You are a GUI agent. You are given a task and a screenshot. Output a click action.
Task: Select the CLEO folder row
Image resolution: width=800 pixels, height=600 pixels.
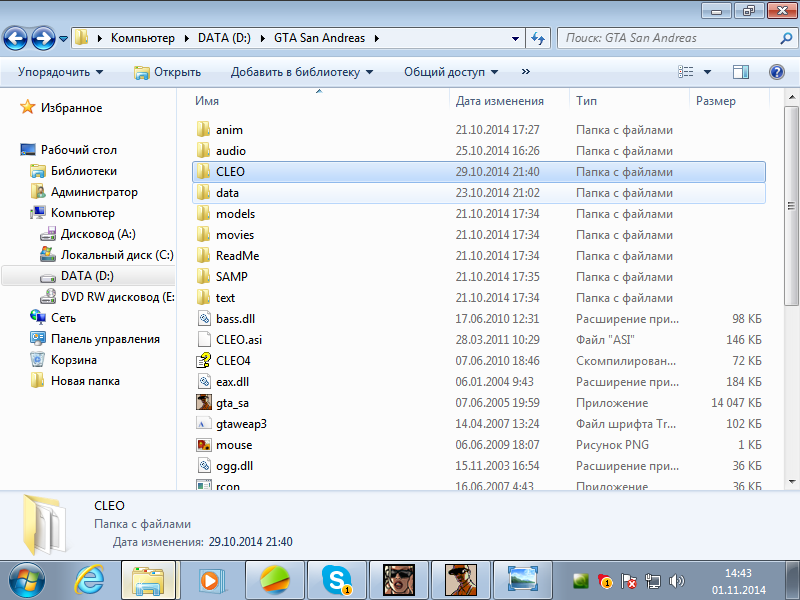point(479,171)
